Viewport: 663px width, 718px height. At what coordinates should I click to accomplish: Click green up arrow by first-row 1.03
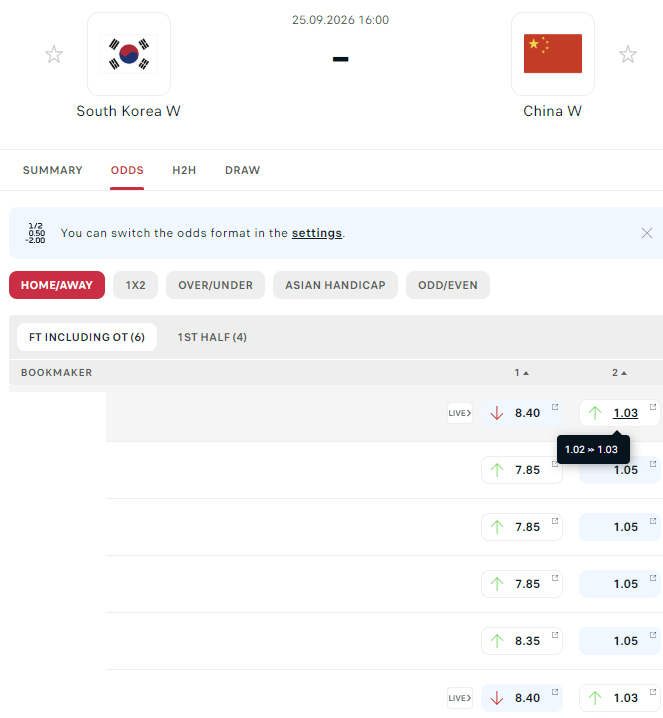click(x=595, y=413)
